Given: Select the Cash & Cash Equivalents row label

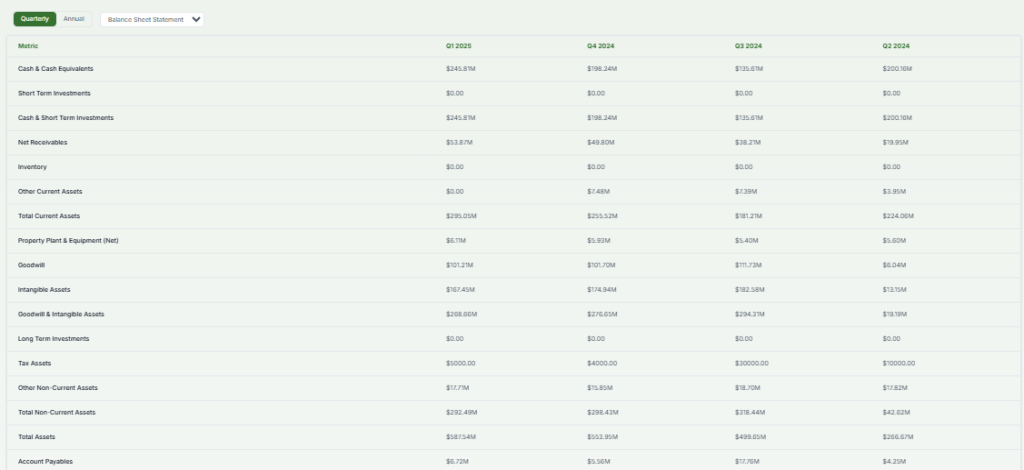Looking at the screenshot, I should pos(56,69).
